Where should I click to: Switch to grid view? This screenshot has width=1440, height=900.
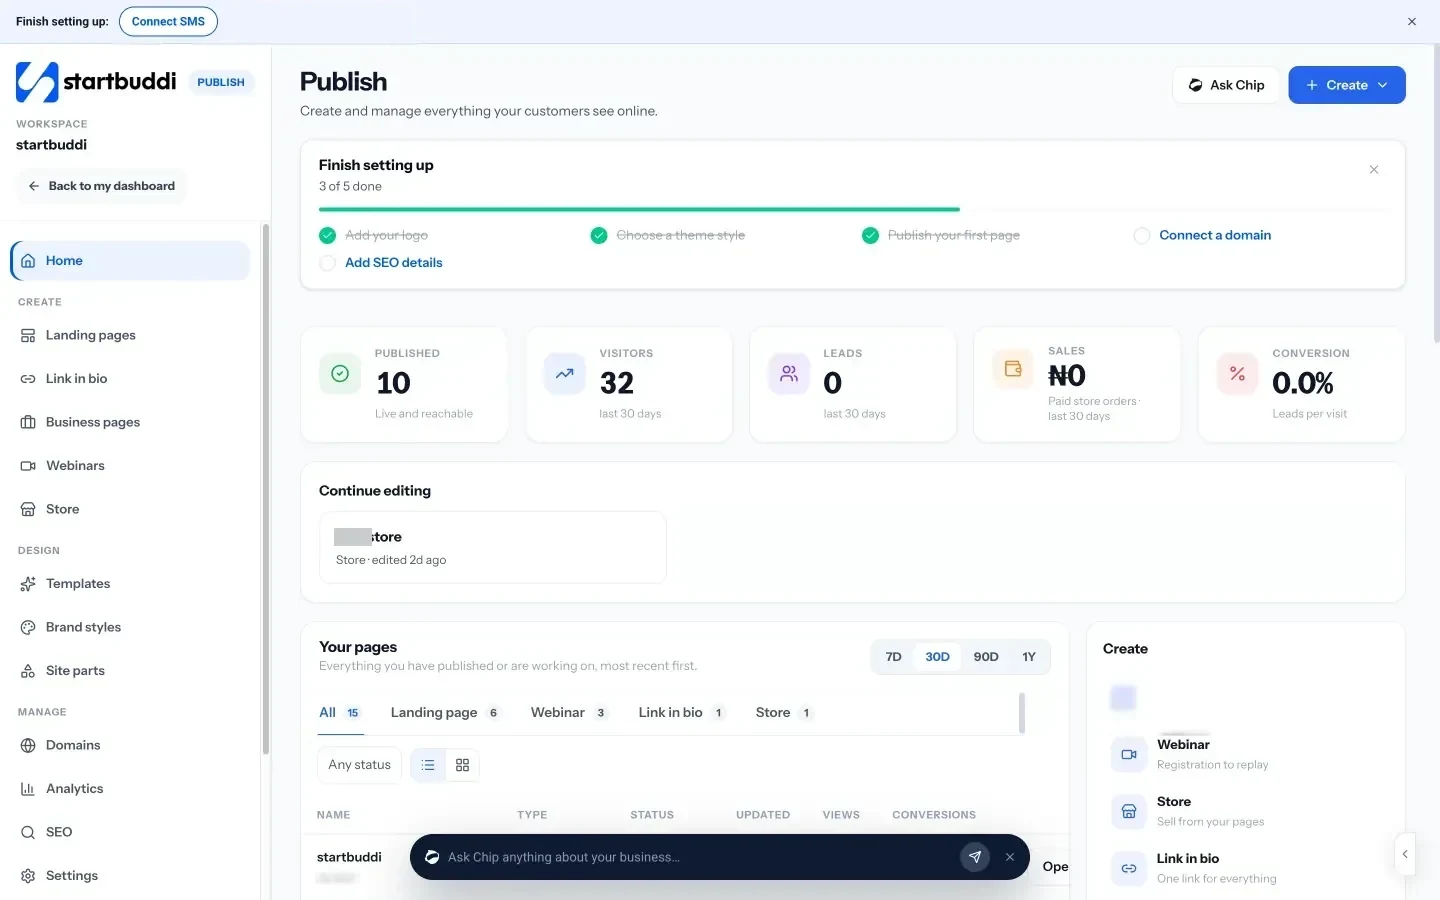[462, 765]
